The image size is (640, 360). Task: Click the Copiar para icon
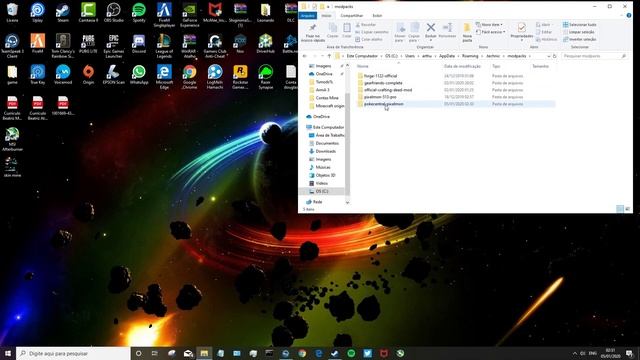click(x=414, y=28)
